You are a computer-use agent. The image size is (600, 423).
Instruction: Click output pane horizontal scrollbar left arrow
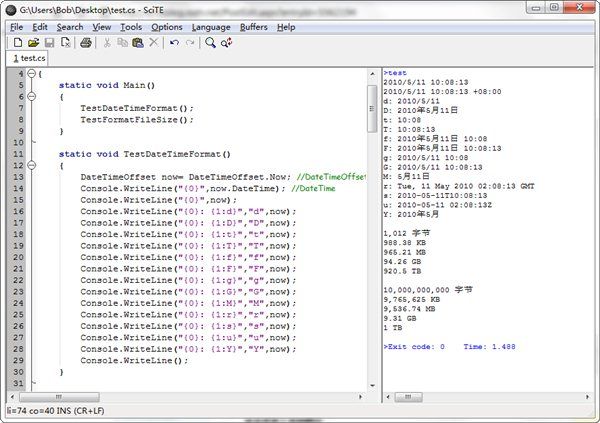[x=388, y=397]
